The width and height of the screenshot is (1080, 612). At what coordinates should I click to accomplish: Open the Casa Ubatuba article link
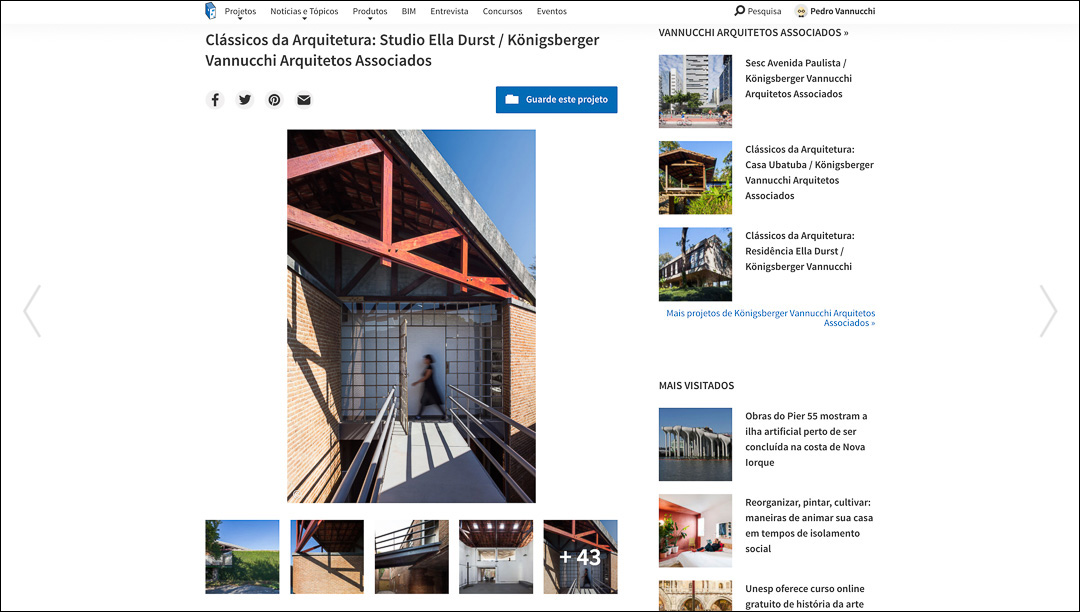pyautogui.click(x=809, y=172)
